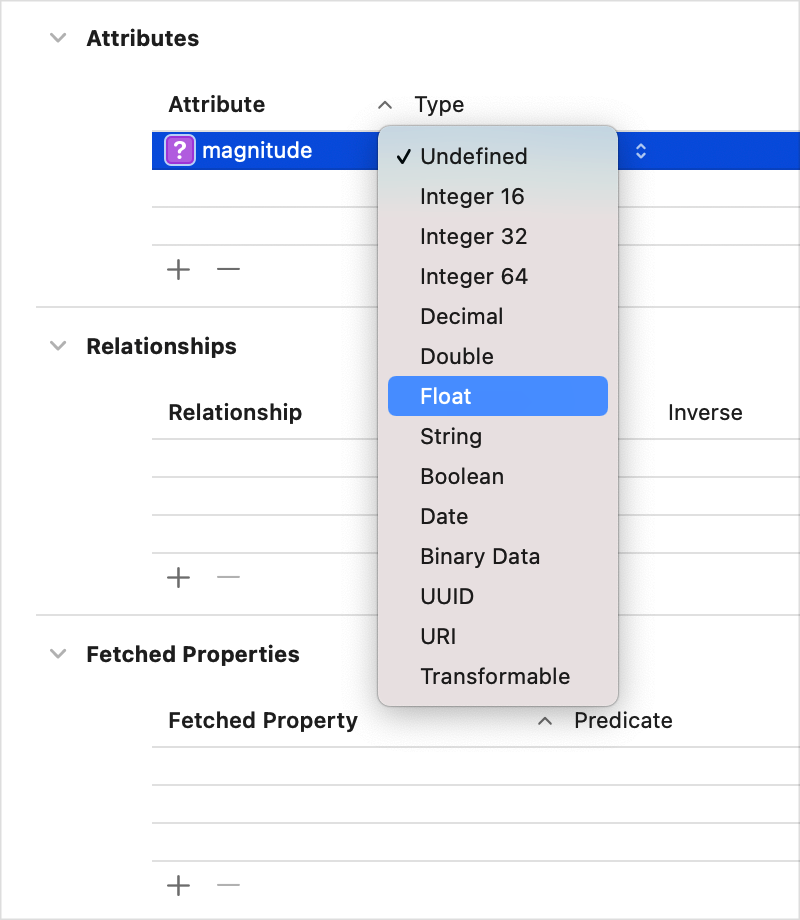This screenshot has width=800, height=920.
Task: Click the minus icon under Relationships
Action: tap(228, 577)
